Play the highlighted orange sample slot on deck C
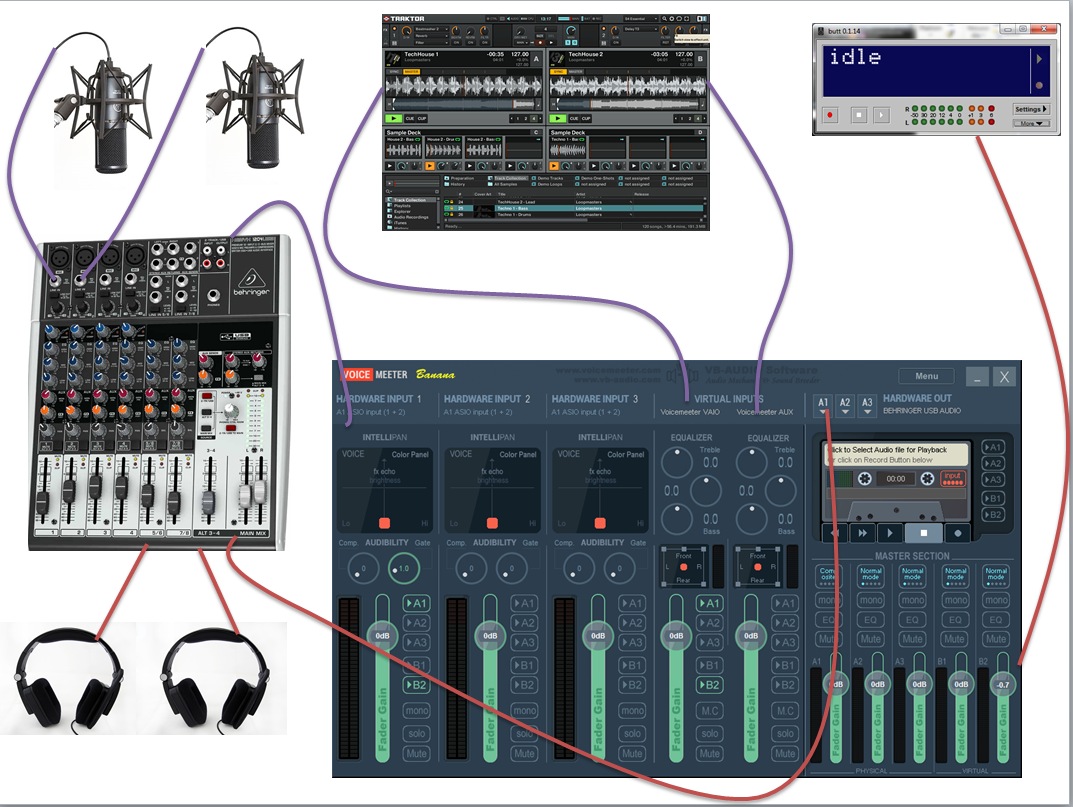1073x807 pixels. click(x=430, y=166)
